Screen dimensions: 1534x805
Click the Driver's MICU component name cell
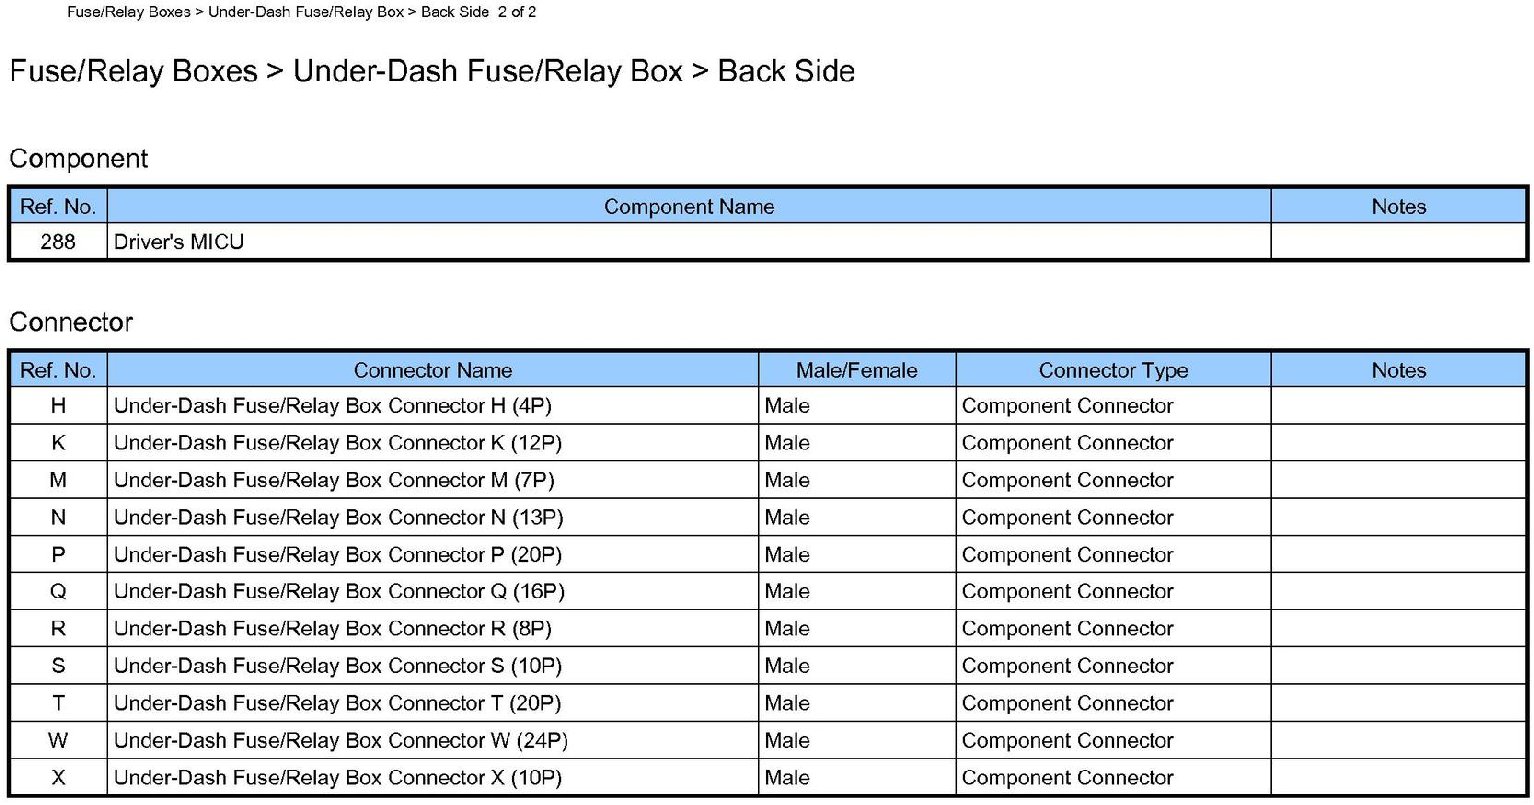click(179, 242)
